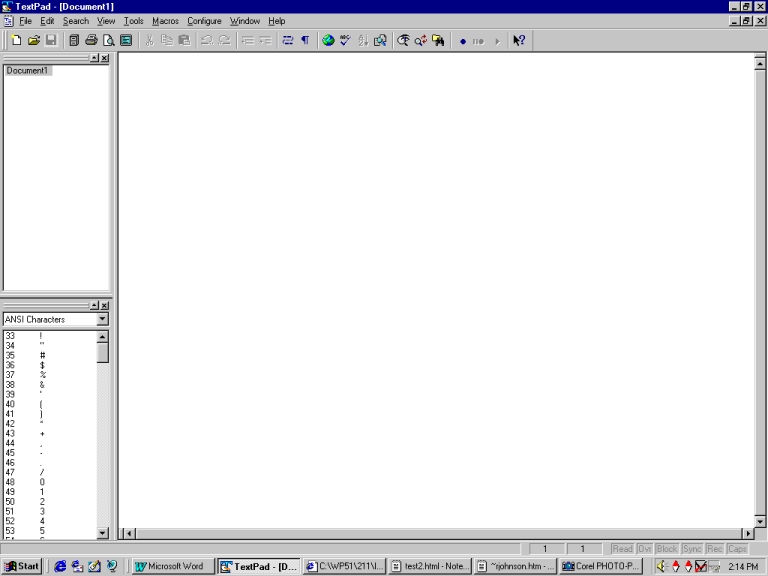This screenshot has height=576, width=768.
Task: Toggle word wrap toolbar icon
Action: pyautogui.click(x=288, y=41)
